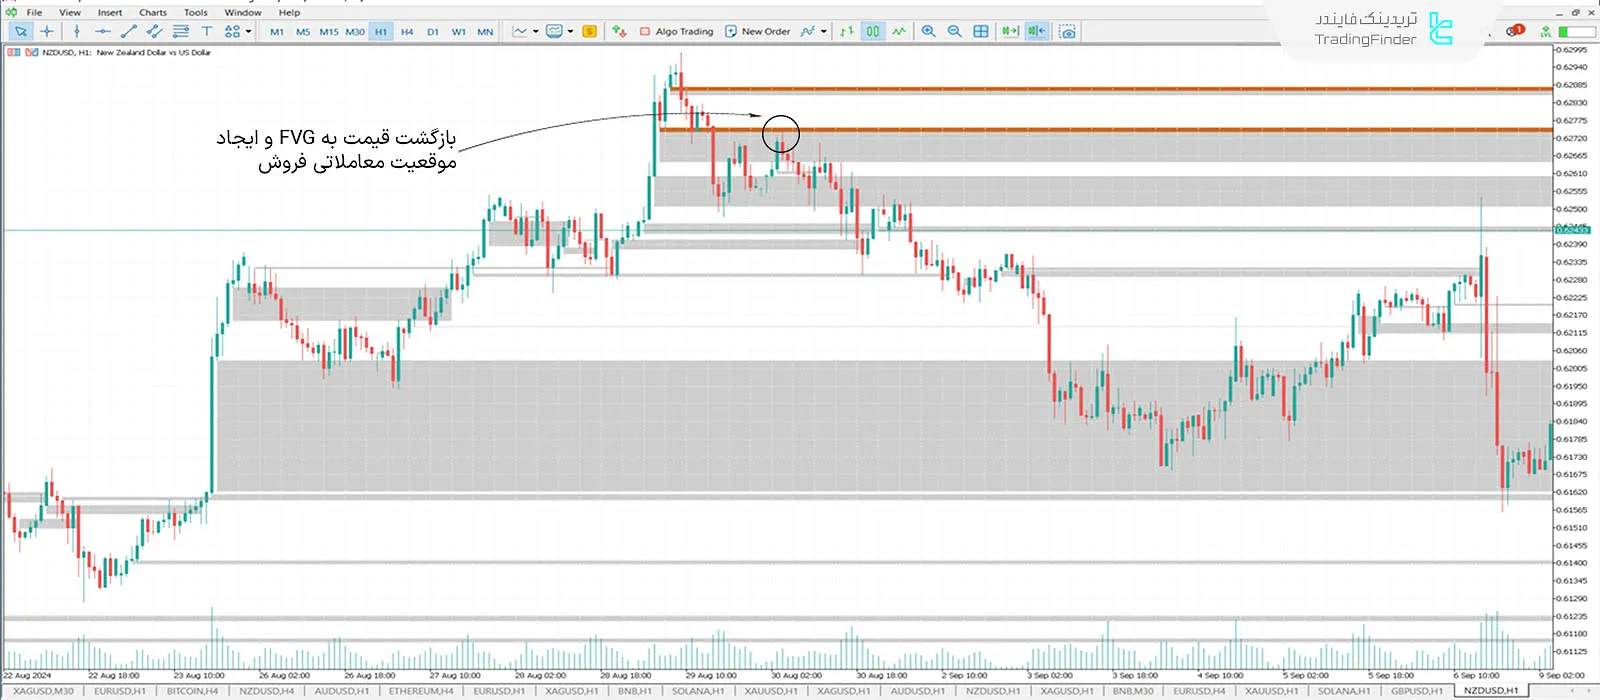This screenshot has width=1600, height=700.
Task: Click the Algo Trading button
Action: pyautogui.click(x=676, y=32)
